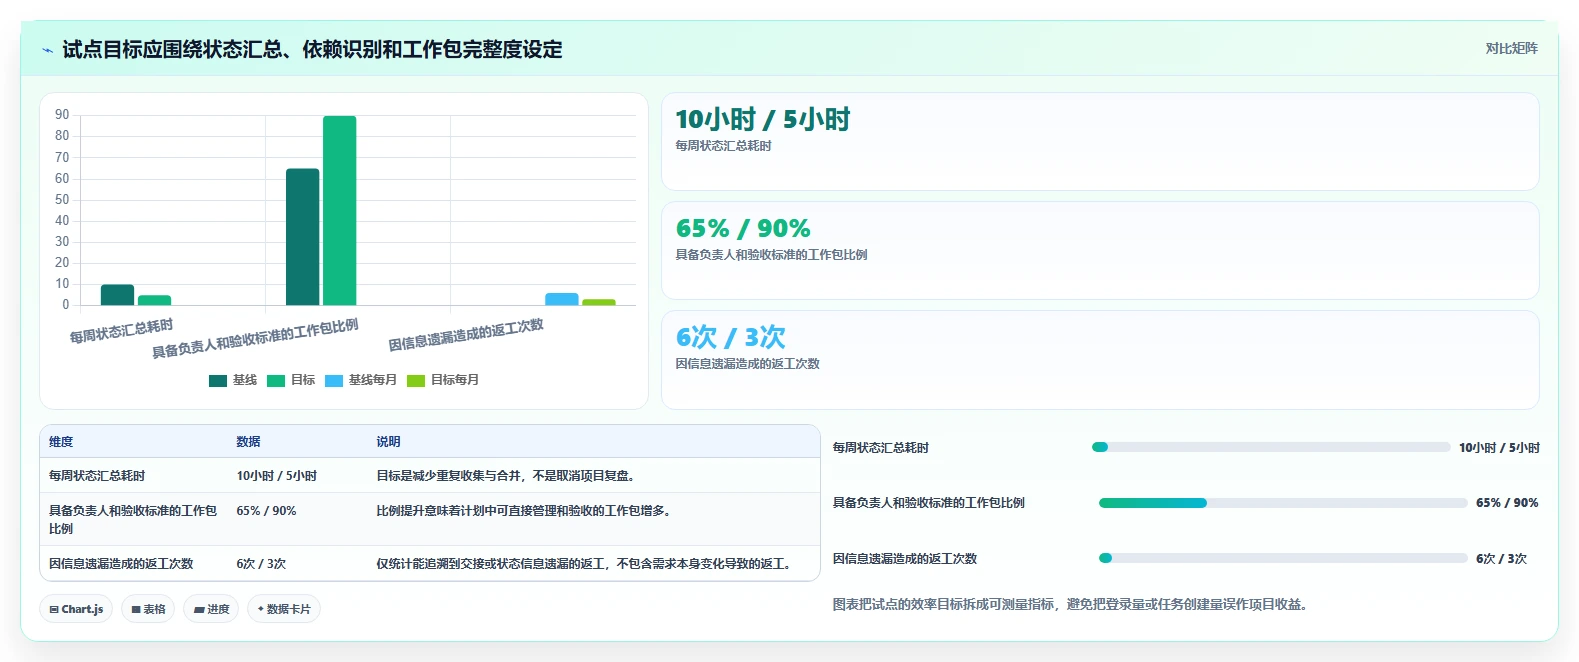Click progress value label 10小时 / 5小时
This screenshot has height=662, width=1579.
coord(1499,448)
